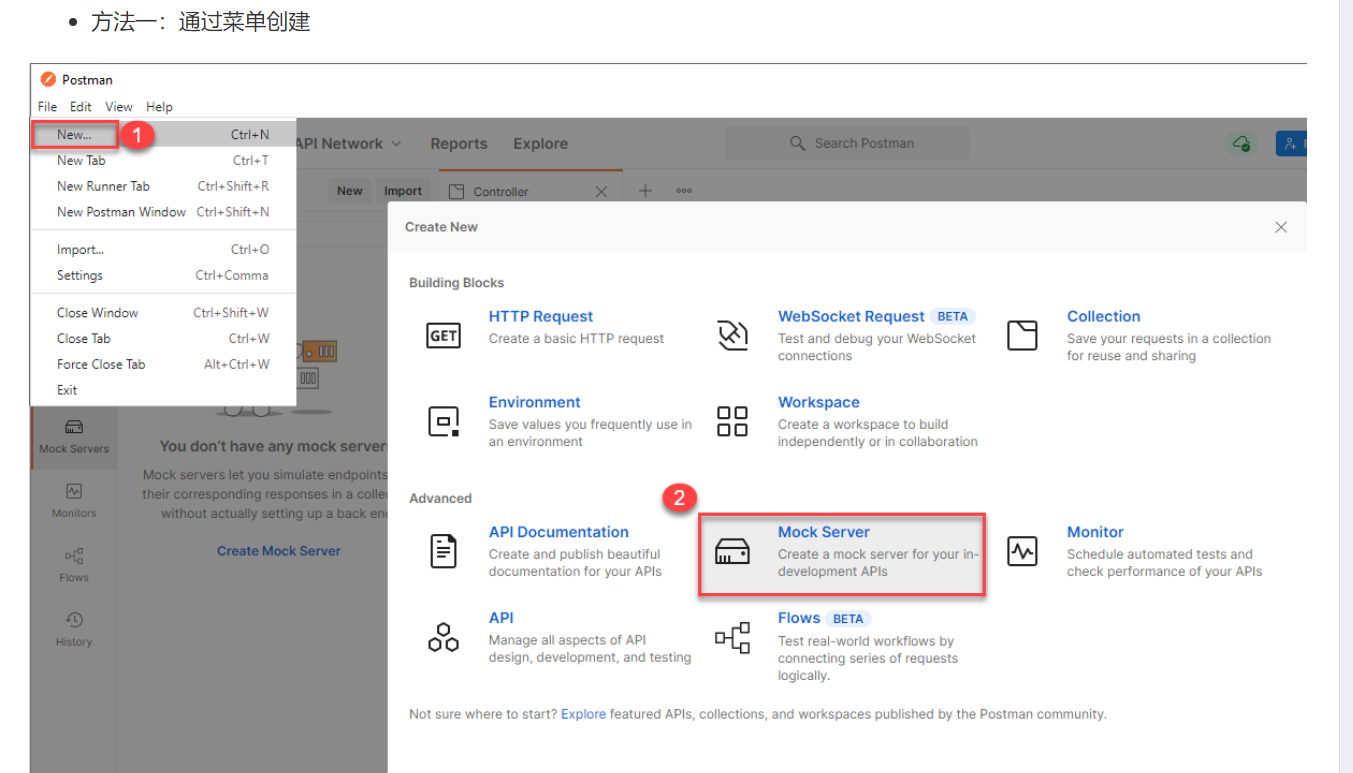Click the Explore link in the dialog footer
Screen dimensions: 1353x773
584,715
